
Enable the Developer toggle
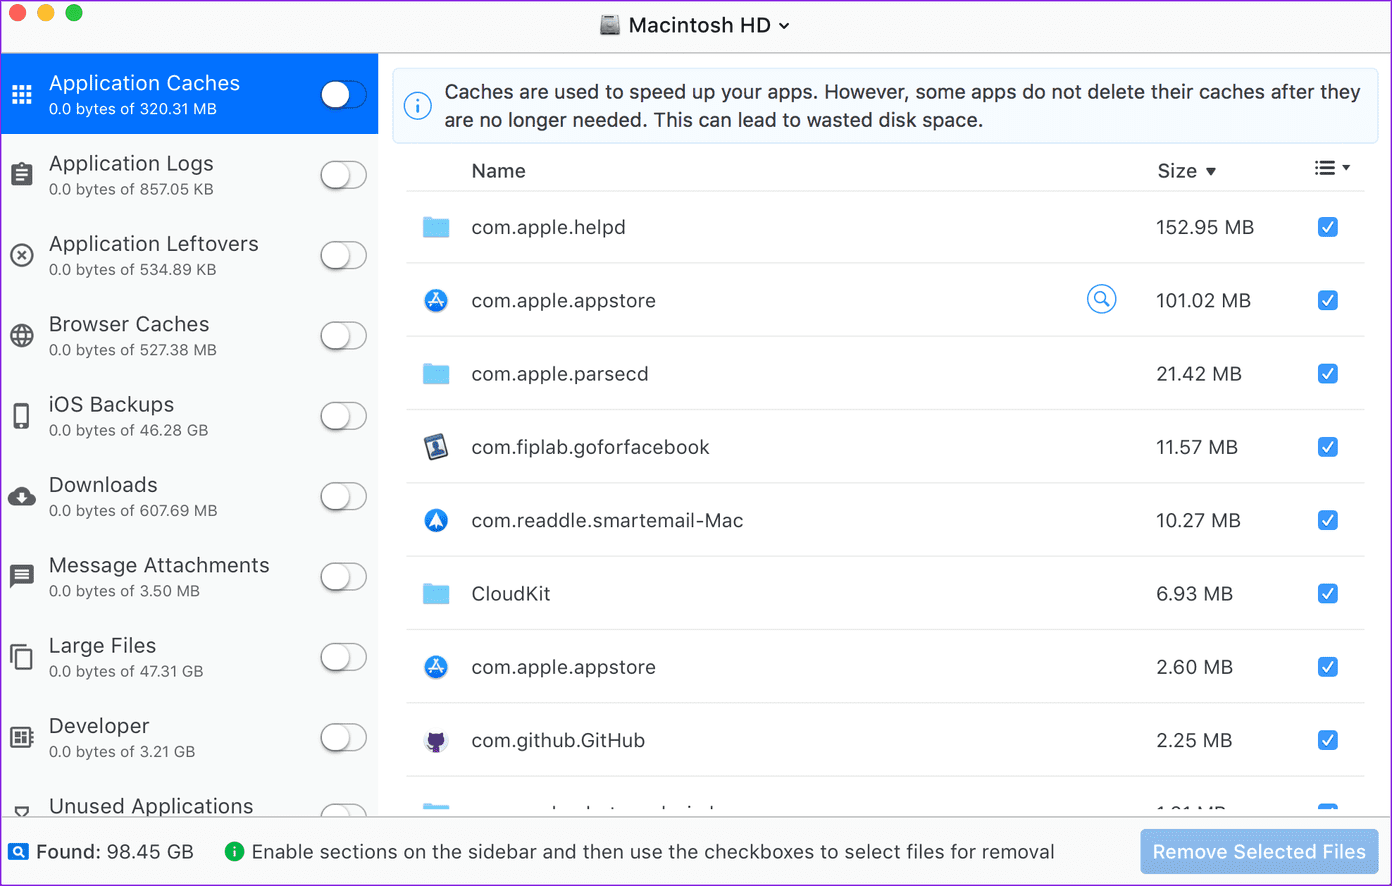coord(343,738)
